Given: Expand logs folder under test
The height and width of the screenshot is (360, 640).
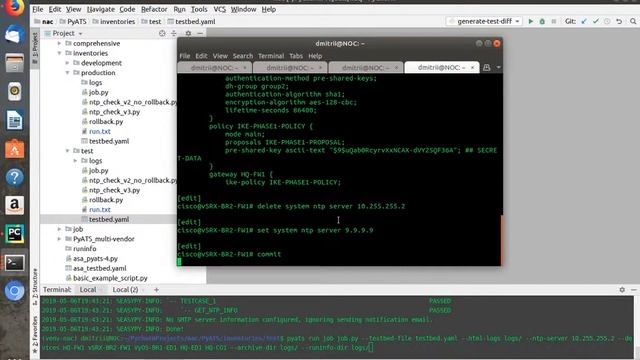Looking at the screenshot, I should [x=76, y=161].
